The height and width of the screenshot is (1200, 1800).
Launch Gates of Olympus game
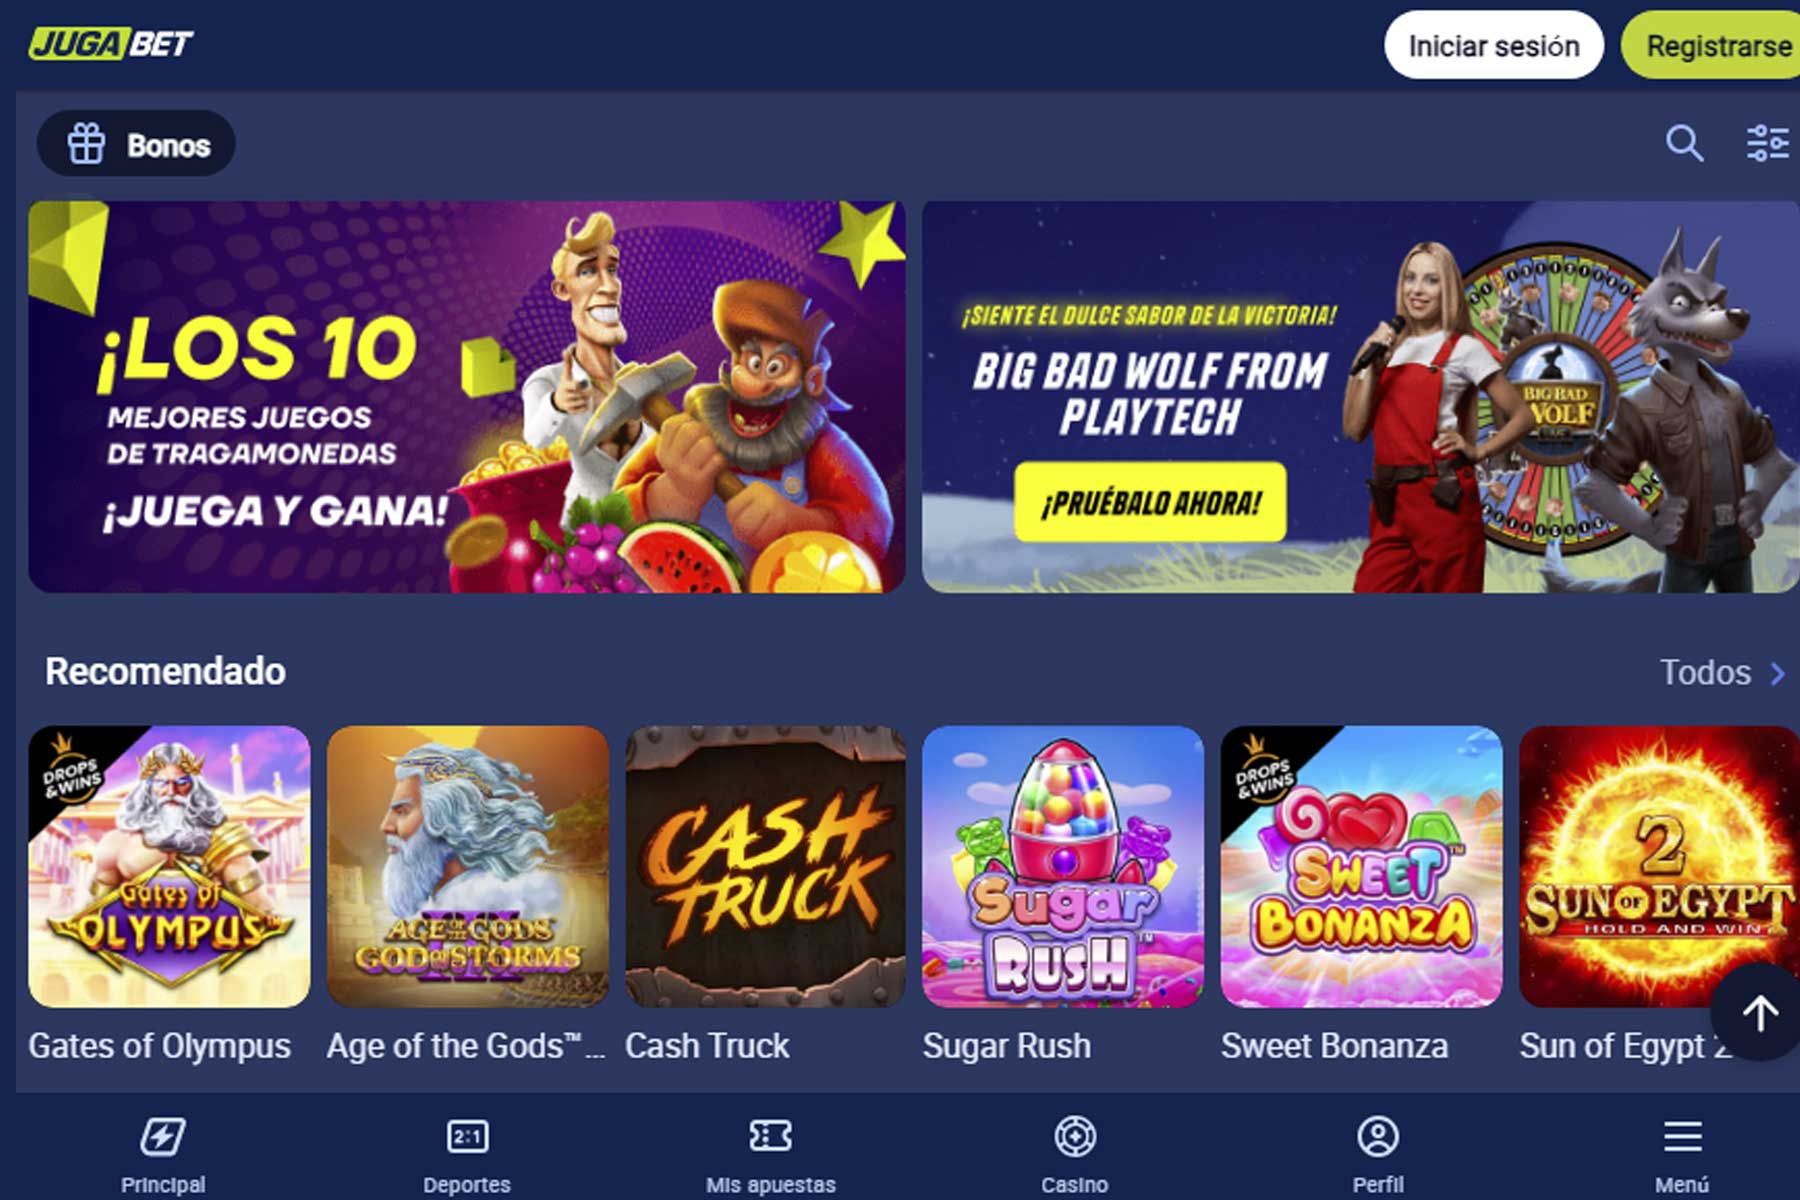(x=169, y=867)
